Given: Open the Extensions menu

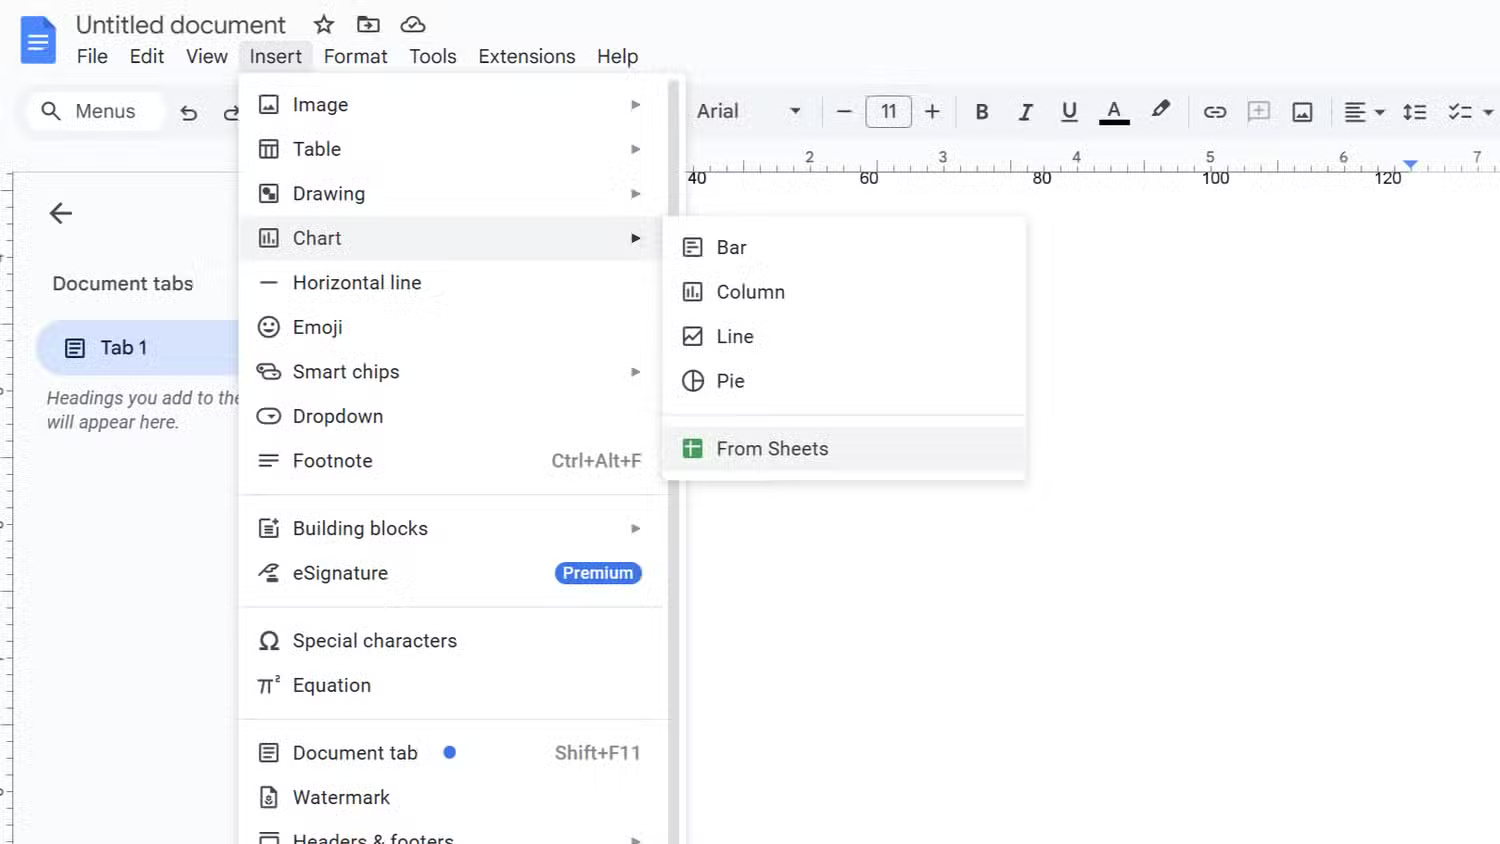Looking at the screenshot, I should click(x=526, y=56).
